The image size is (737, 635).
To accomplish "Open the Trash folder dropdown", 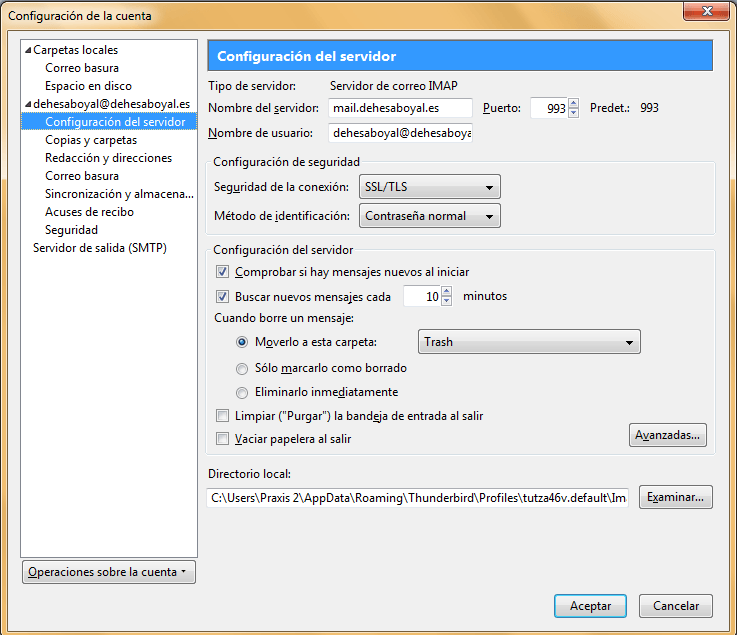I will [529, 342].
